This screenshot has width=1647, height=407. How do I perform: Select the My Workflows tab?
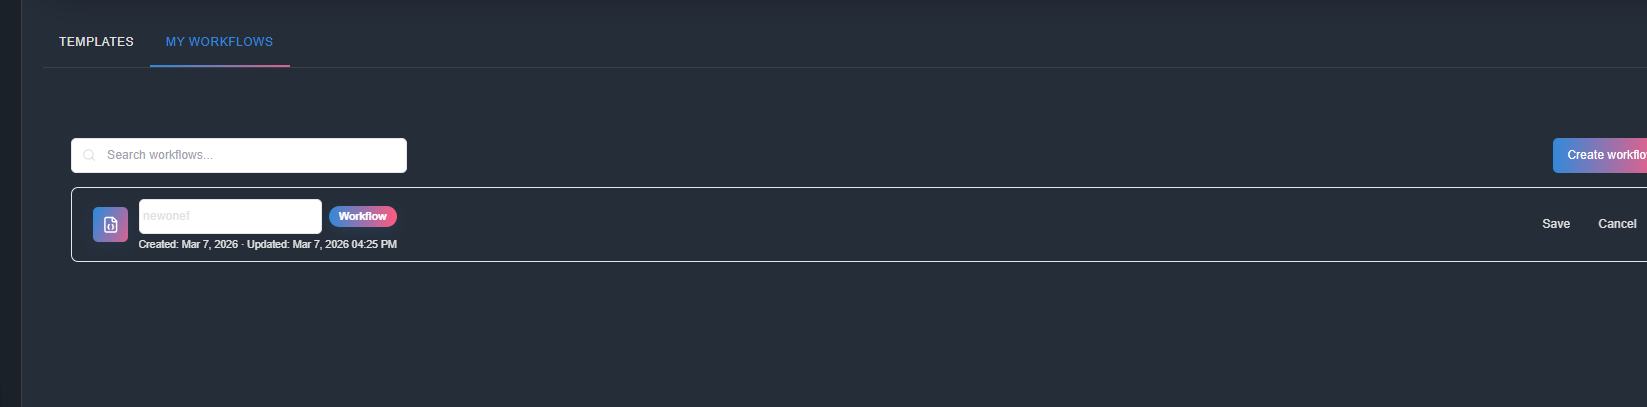tap(219, 42)
